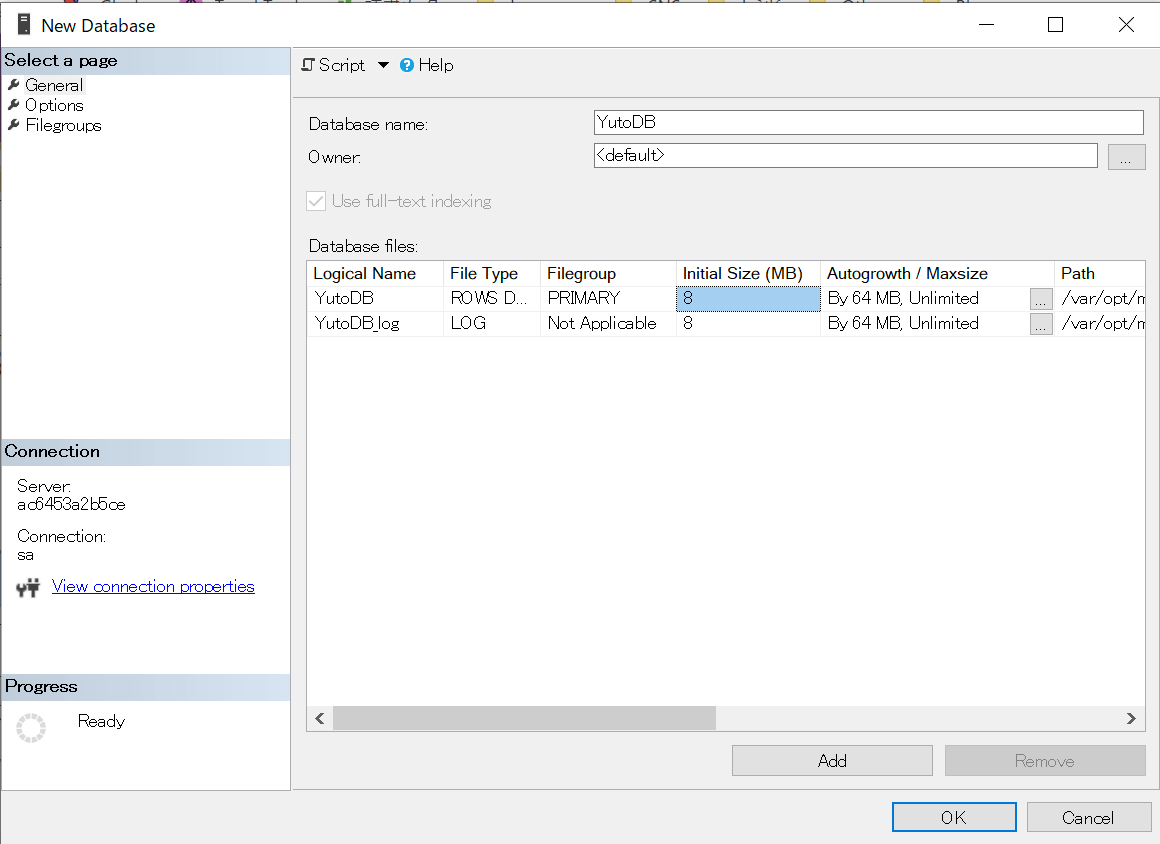Click the Ready spinner icon under Progress
Viewport: 1160px width, 844px height.
pos(31,727)
